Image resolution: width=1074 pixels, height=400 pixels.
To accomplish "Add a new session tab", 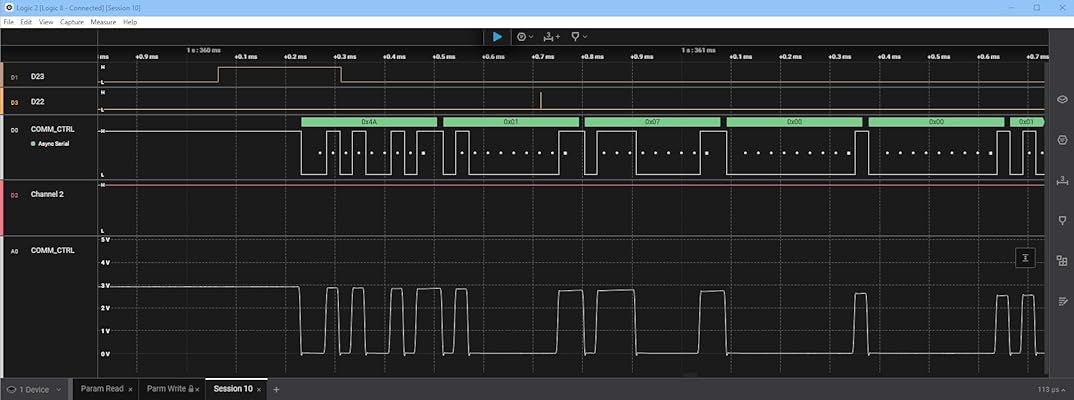I will (276, 389).
